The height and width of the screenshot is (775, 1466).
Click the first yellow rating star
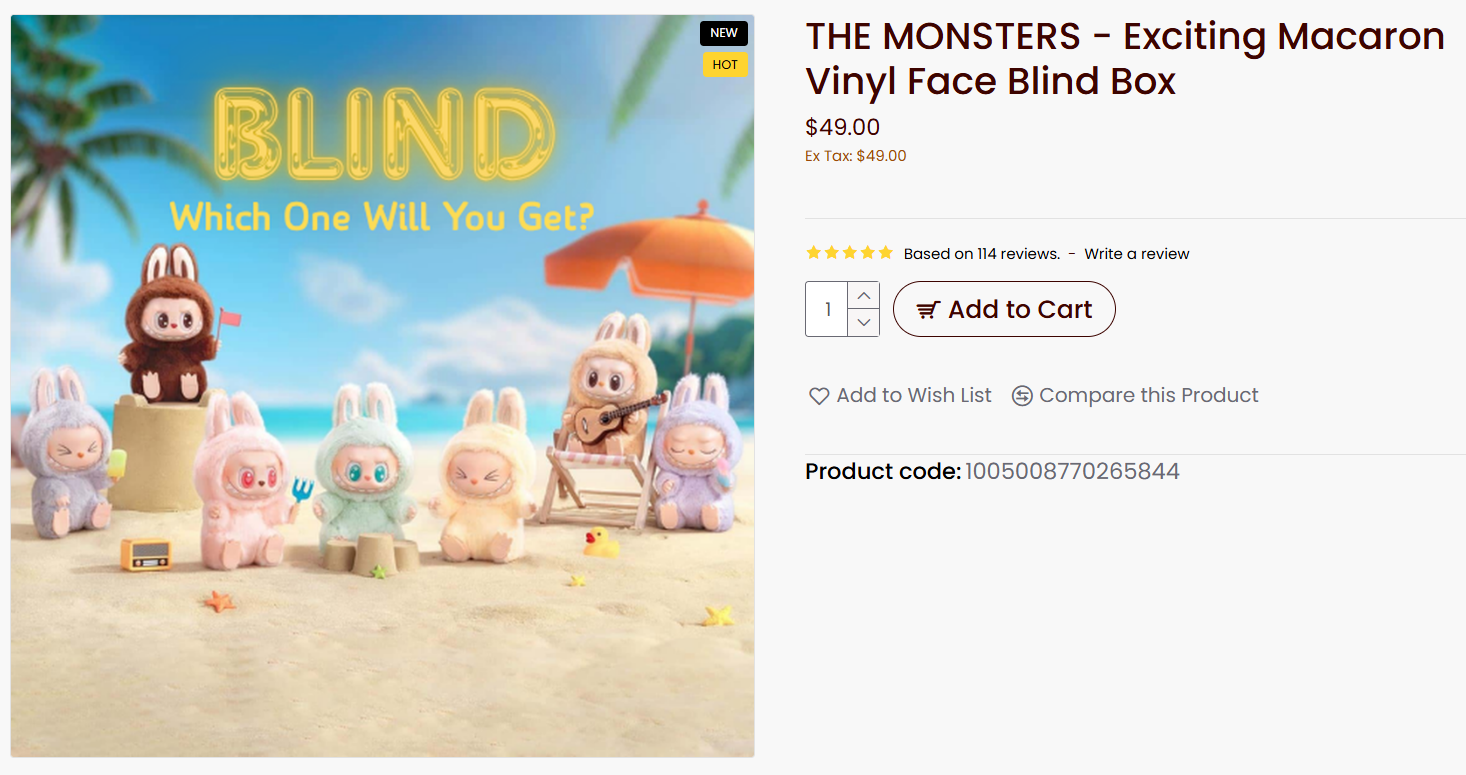(x=814, y=253)
